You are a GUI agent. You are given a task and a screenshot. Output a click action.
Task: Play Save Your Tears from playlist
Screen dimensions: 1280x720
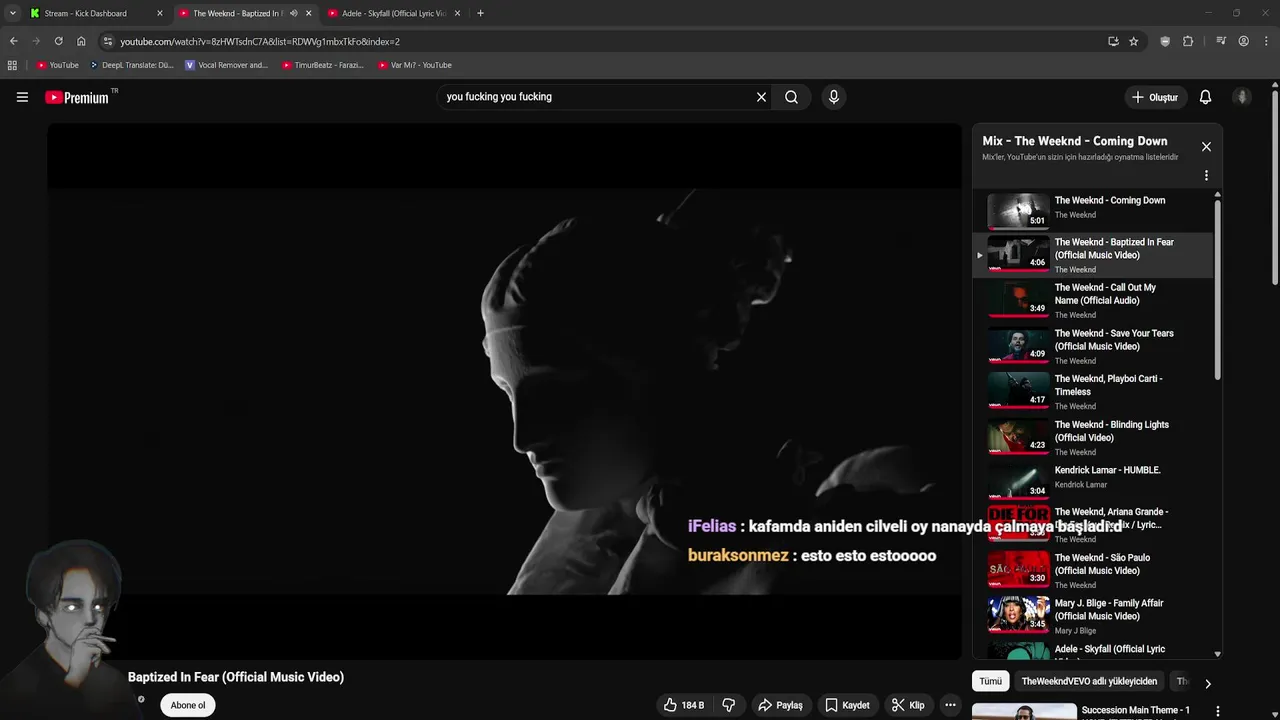[1093, 346]
